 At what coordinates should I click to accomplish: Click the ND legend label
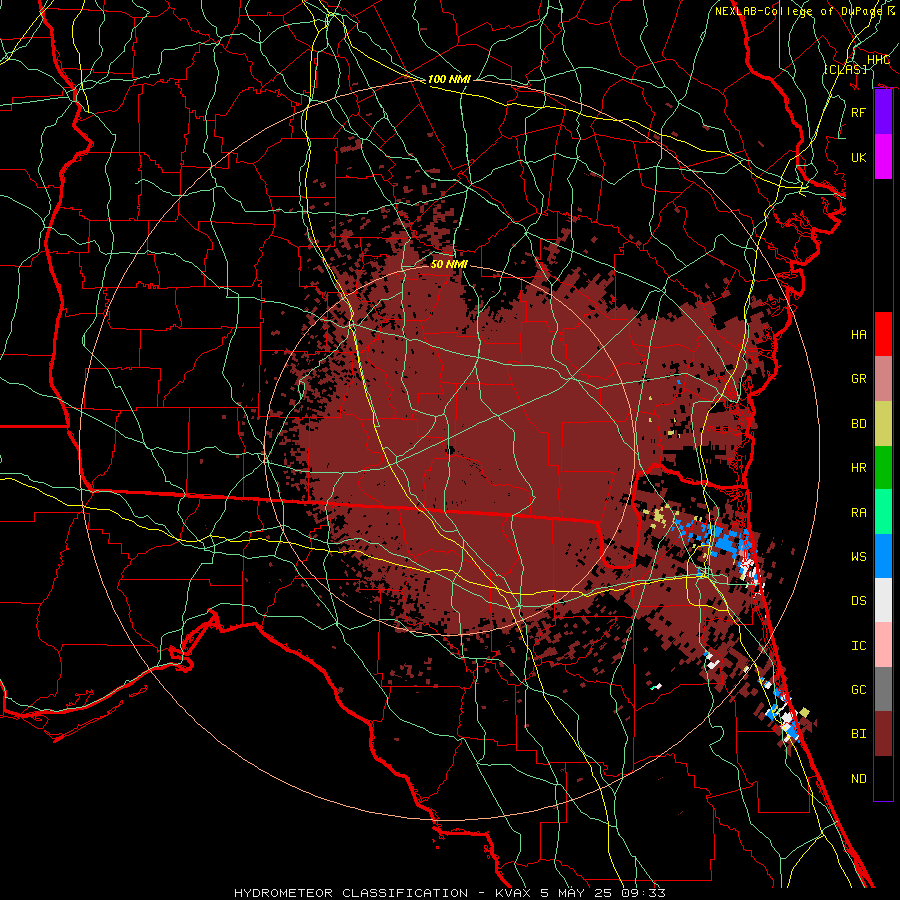tap(859, 778)
